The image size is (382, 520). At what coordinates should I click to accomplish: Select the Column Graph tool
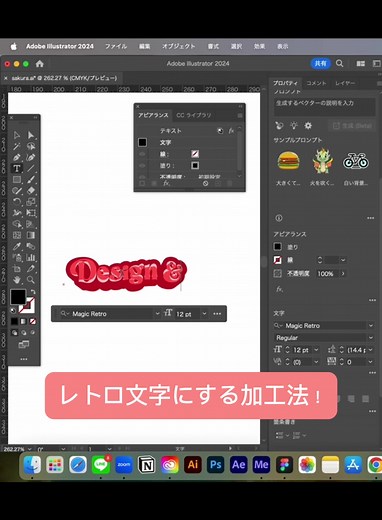coord(31,258)
